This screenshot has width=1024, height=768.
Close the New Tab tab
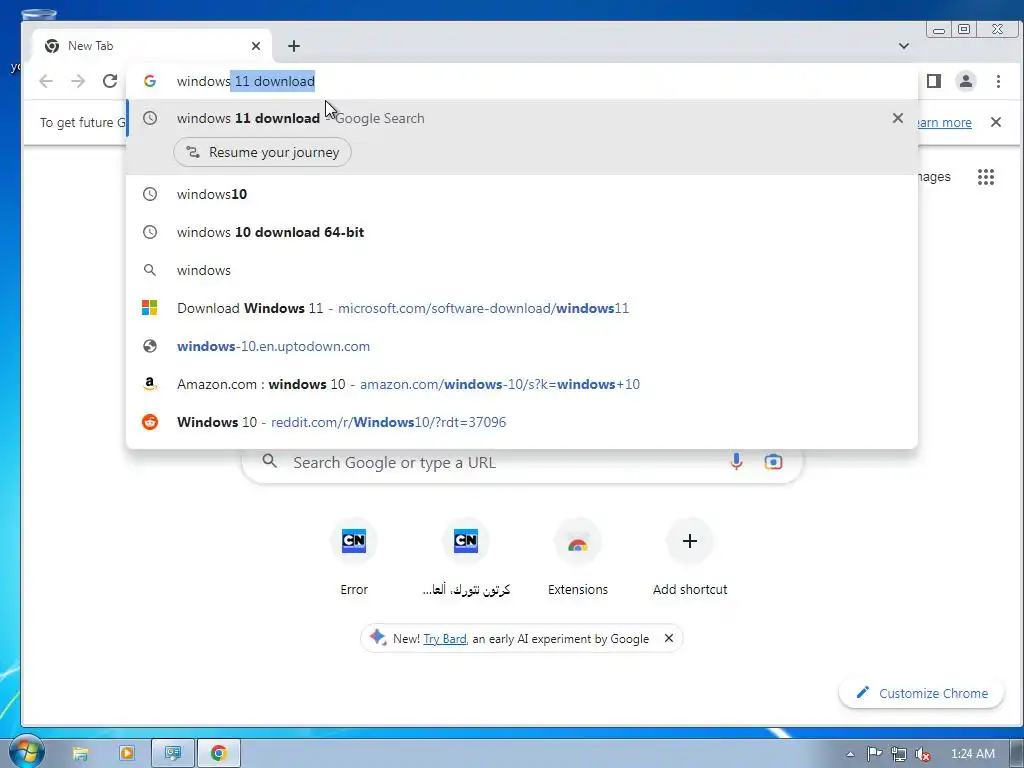click(256, 46)
